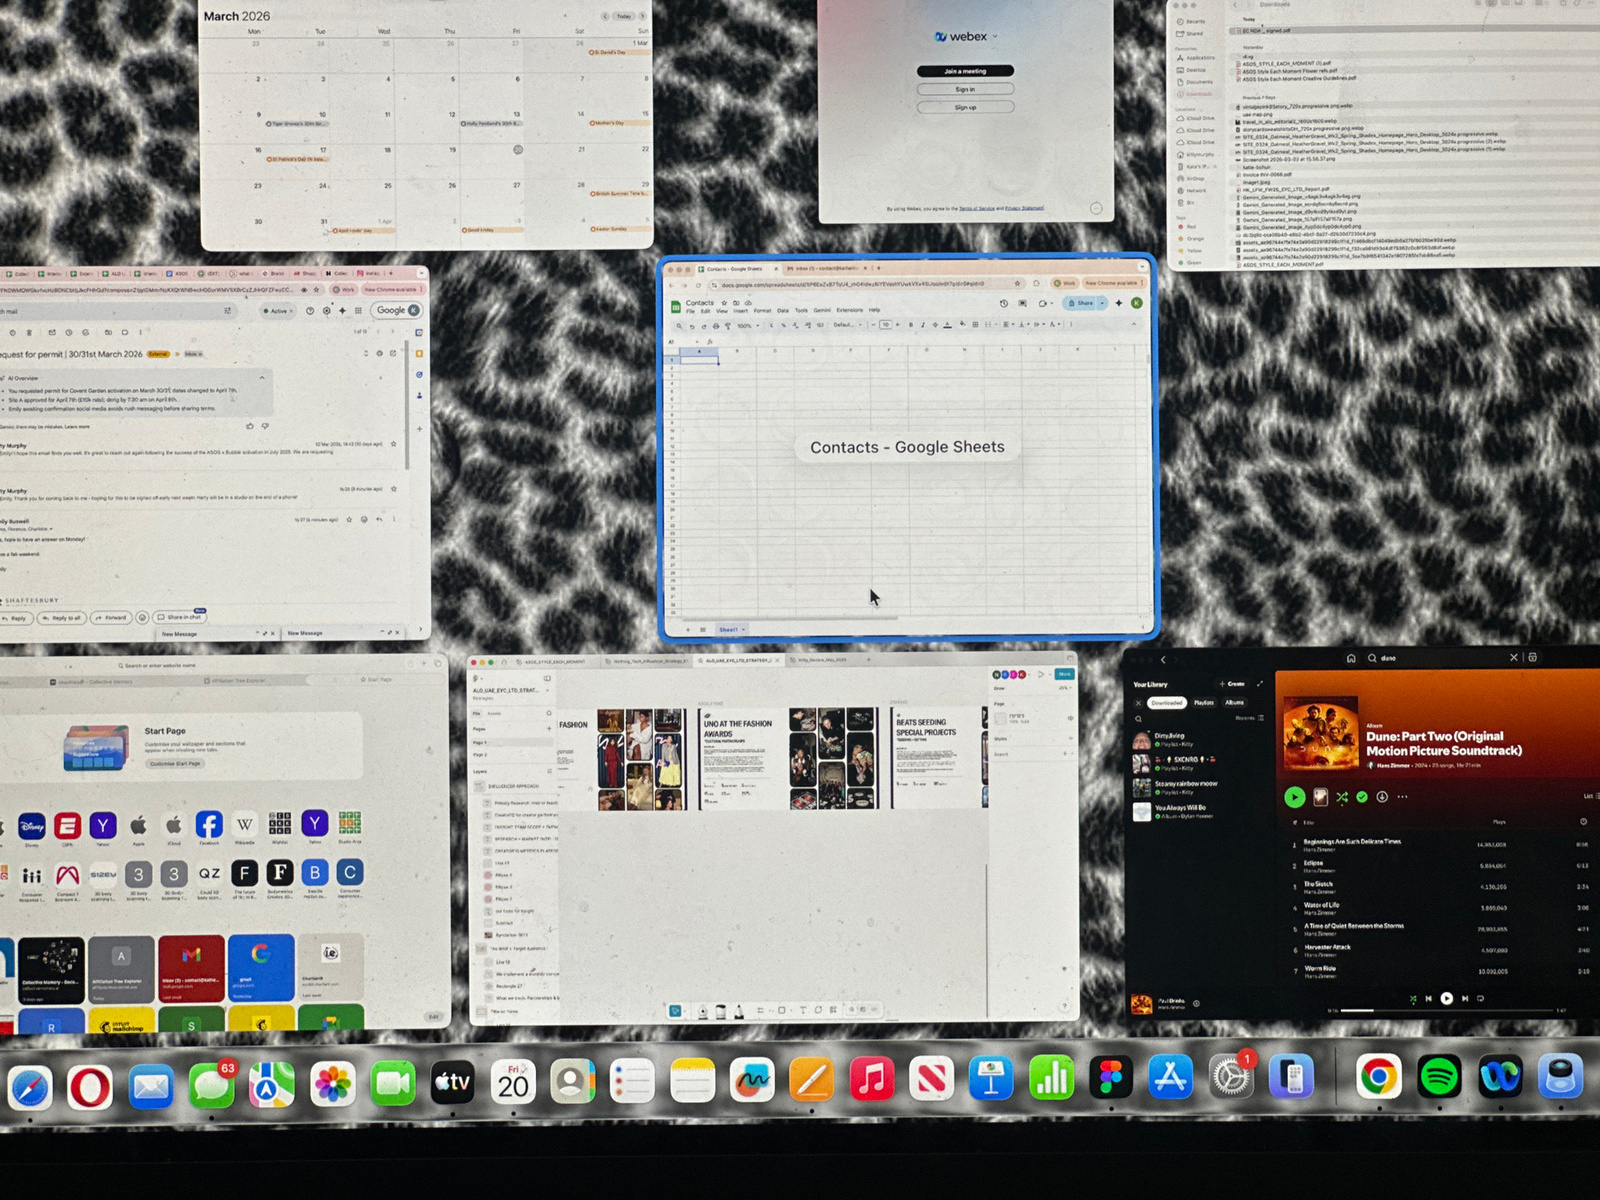Open the Format menu in Google Sheets
1600x1200 pixels.
click(x=762, y=311)
